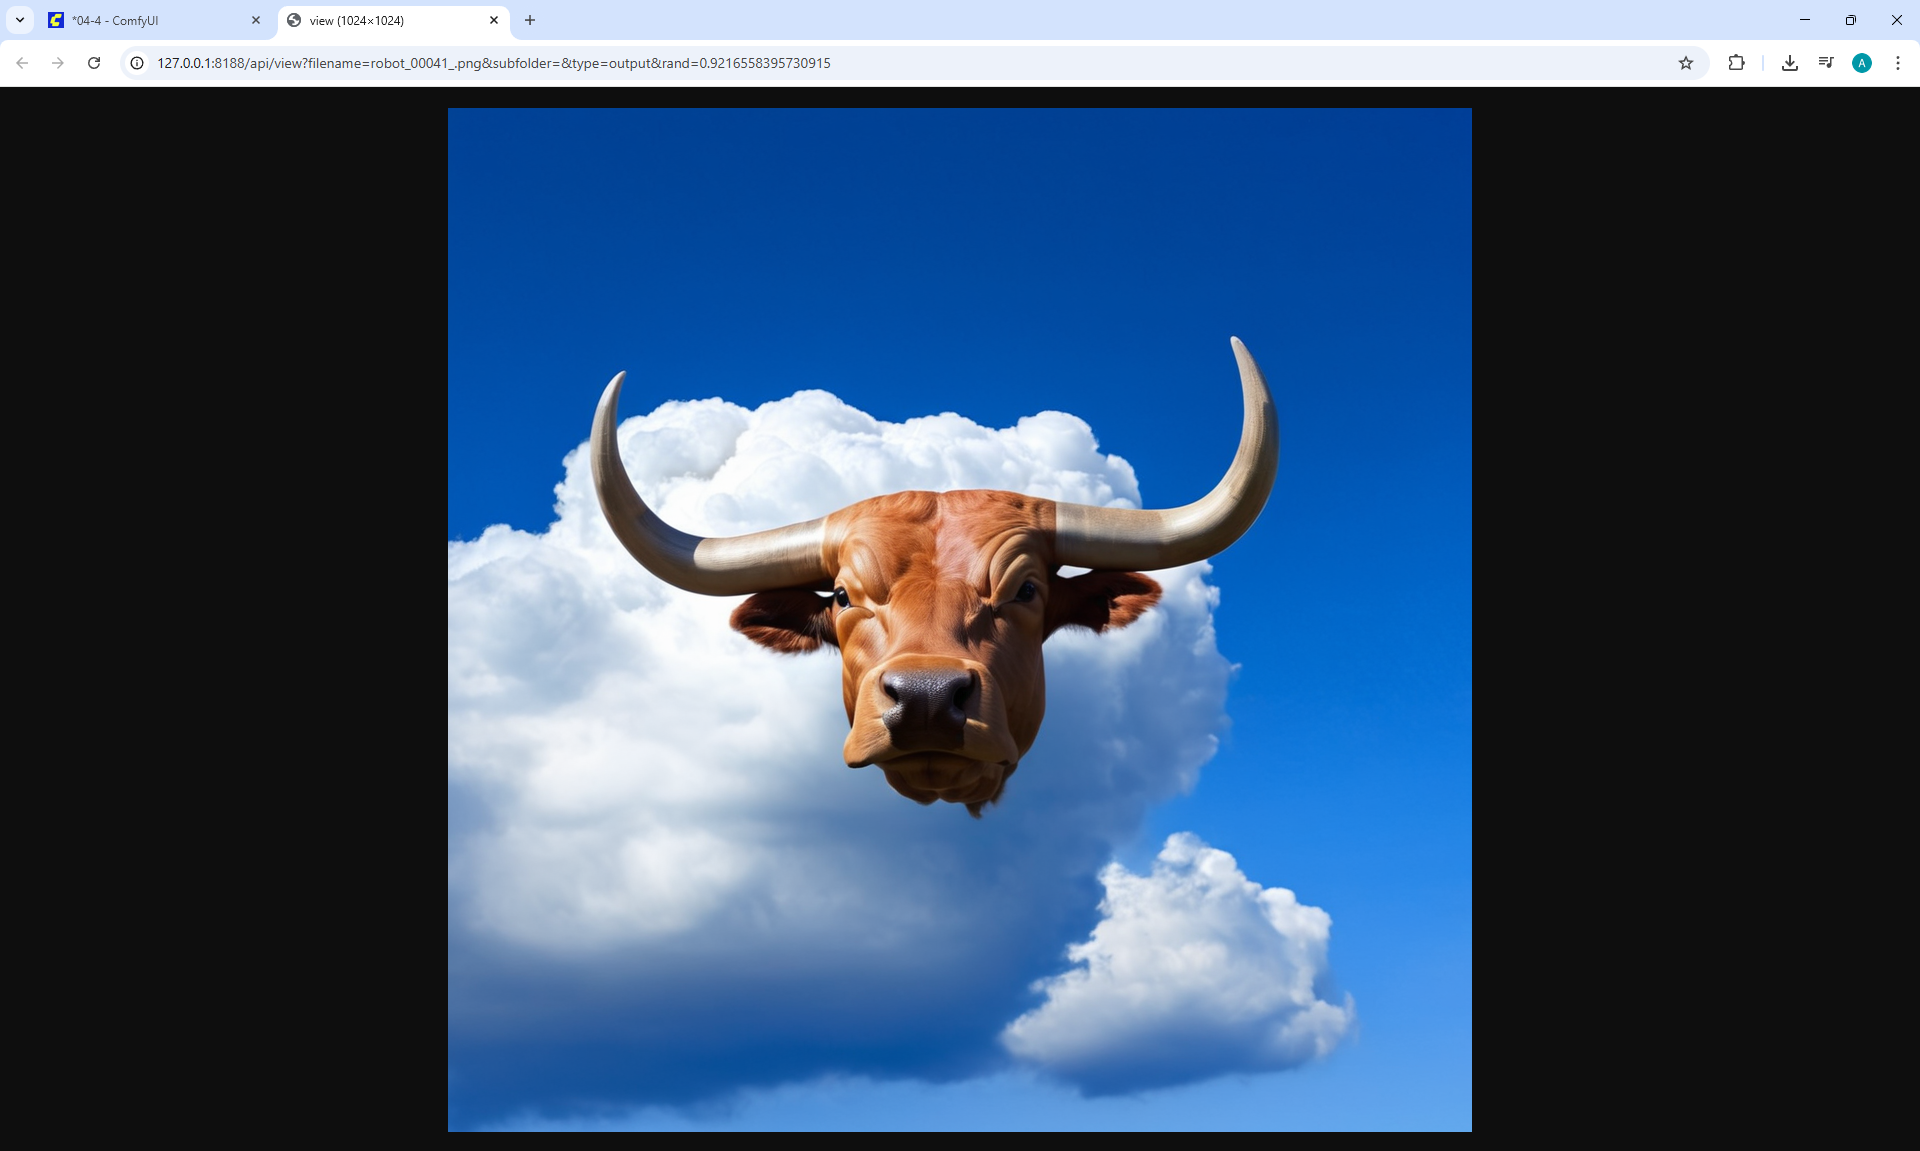Restore down the browser window
Screen dimensions: 1920x1151
[x=1851, y=20]
